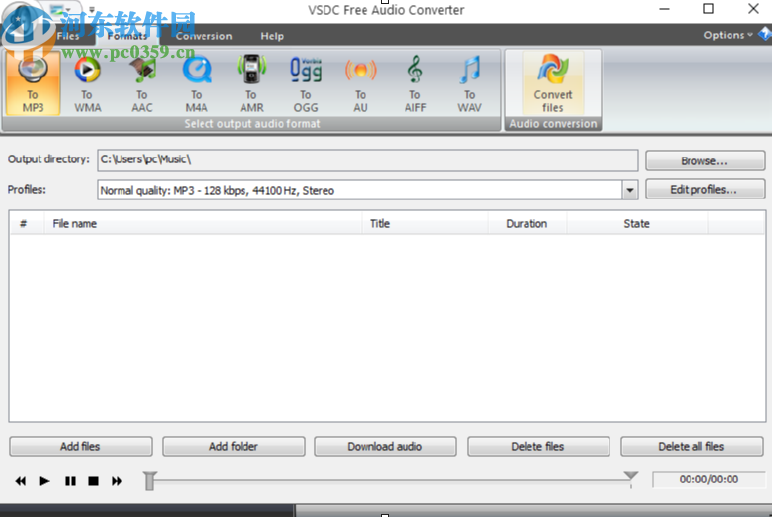Click the Delete all files button
This screenshot has height=517, width=772.
[691, 447]
